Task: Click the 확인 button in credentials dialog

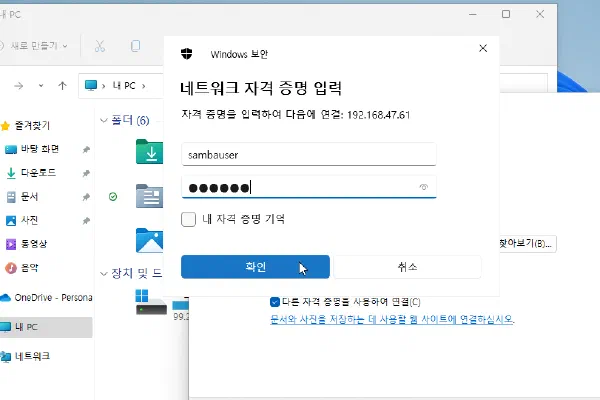Action: click(255, 267)
